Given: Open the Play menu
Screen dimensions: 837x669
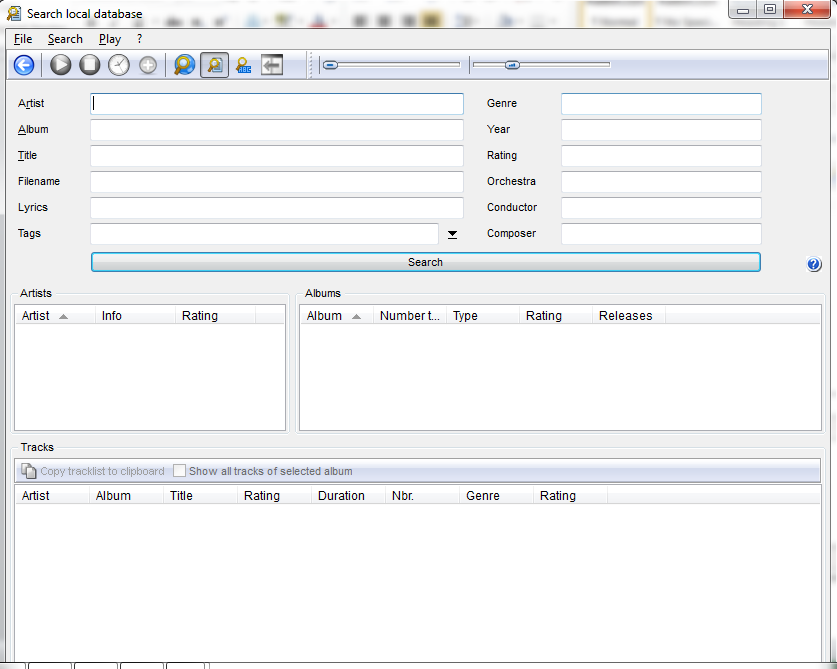Looking at the screenshot, I should click(110, 39).
